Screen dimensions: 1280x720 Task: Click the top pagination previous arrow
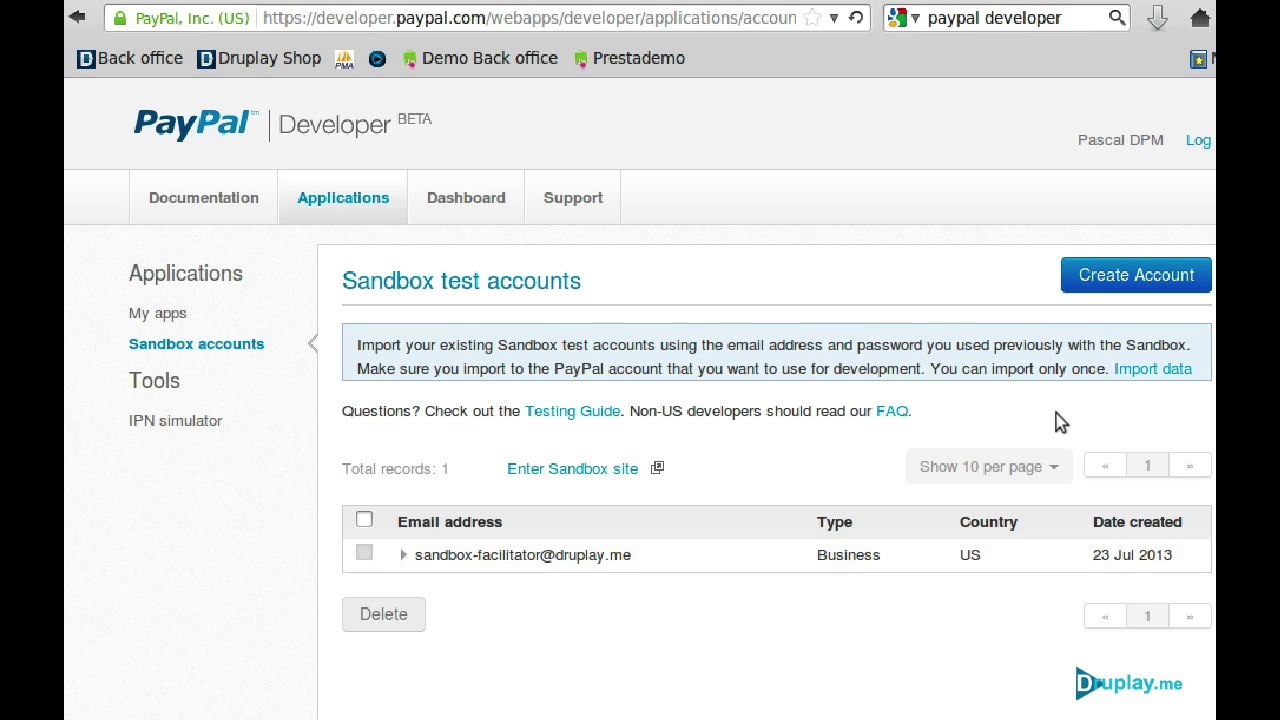pos(1105,466)
